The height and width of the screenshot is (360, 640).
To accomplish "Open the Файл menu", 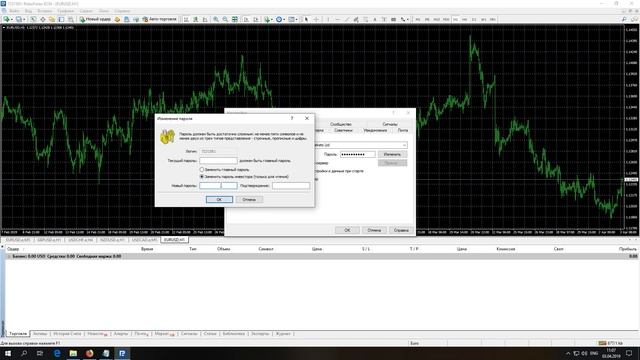I will tap(13, 11).
